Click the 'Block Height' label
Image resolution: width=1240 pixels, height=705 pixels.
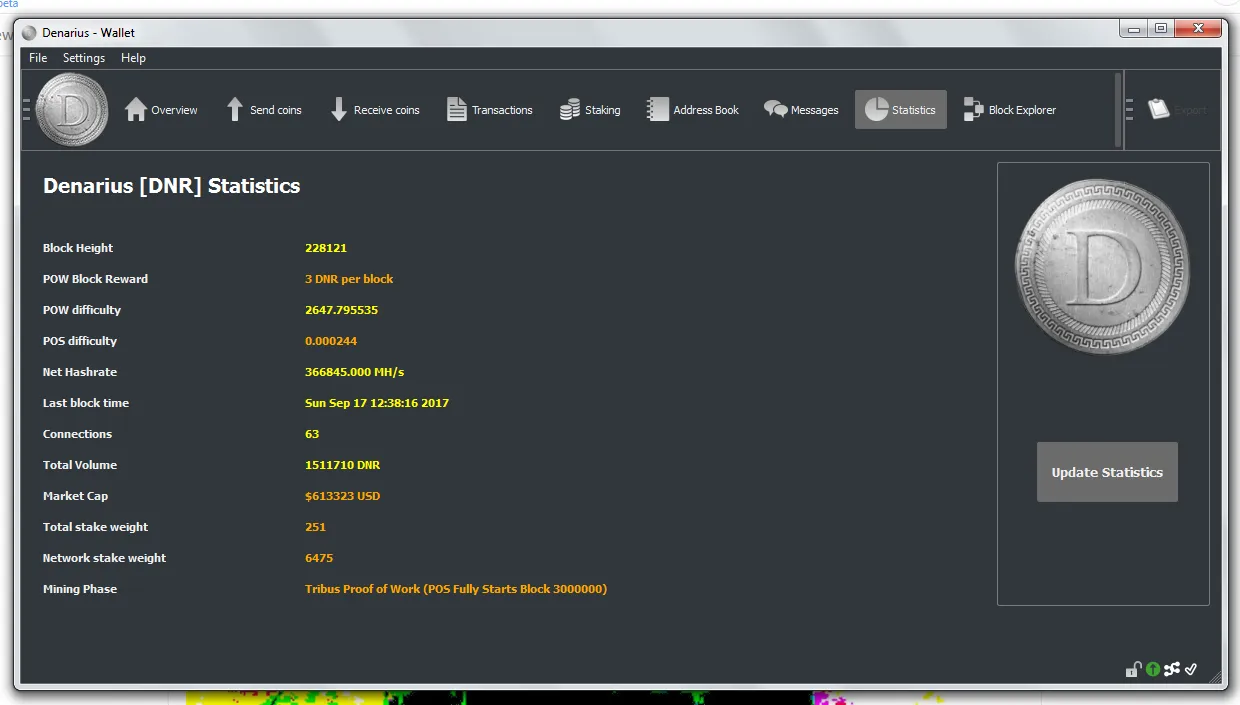point(78,248)
